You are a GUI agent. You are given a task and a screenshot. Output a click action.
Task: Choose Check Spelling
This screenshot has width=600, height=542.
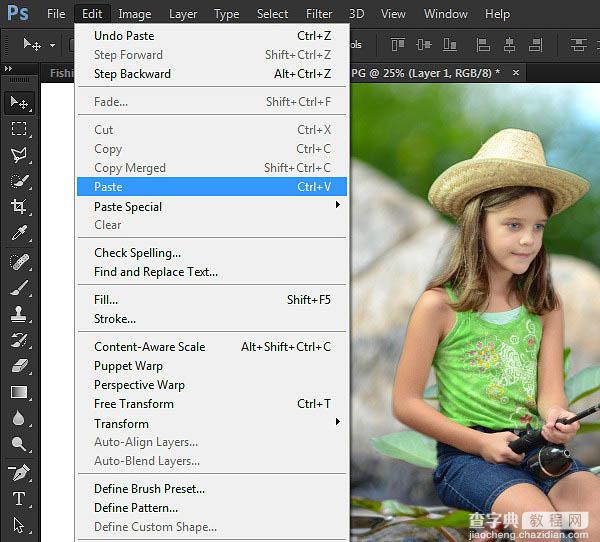[212, 253]
